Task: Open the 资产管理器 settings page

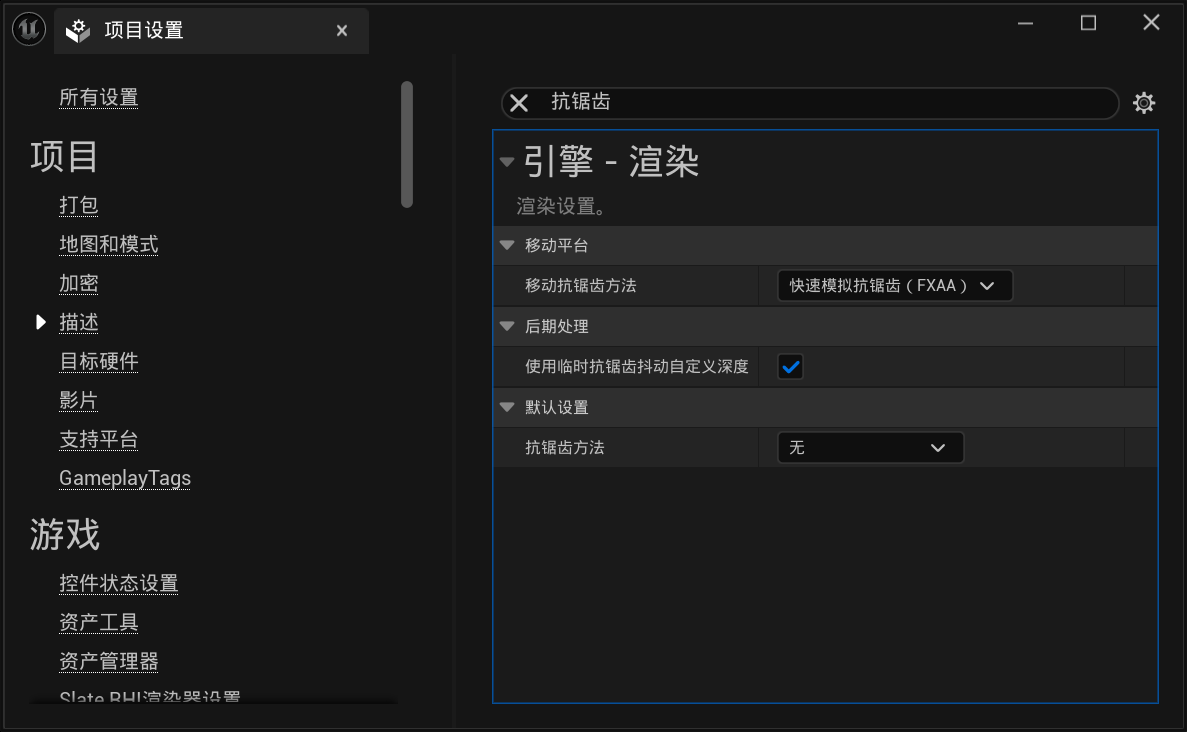Action: [x=109, y=662]
